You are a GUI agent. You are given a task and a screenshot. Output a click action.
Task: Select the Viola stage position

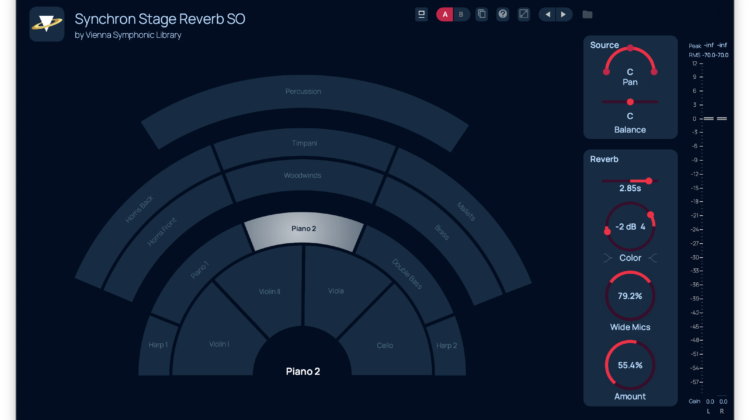(x=336, y=290)
